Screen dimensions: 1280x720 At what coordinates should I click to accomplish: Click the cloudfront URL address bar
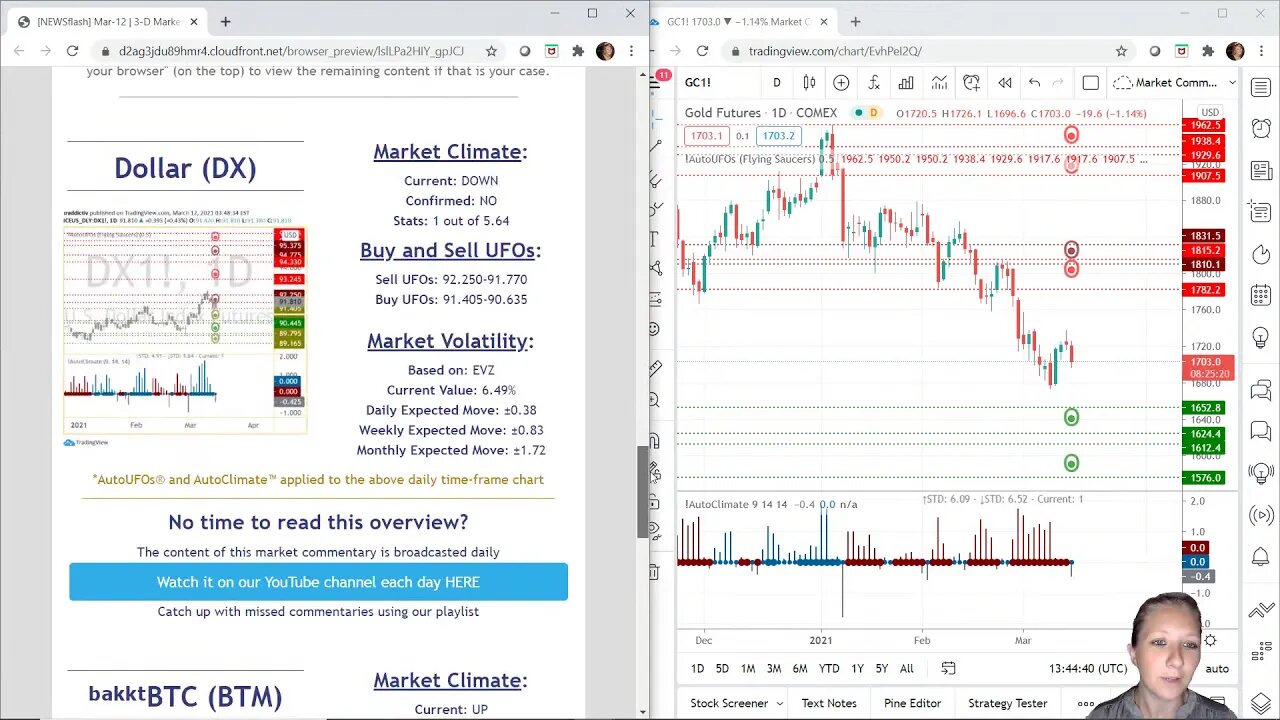click(291, 51)
